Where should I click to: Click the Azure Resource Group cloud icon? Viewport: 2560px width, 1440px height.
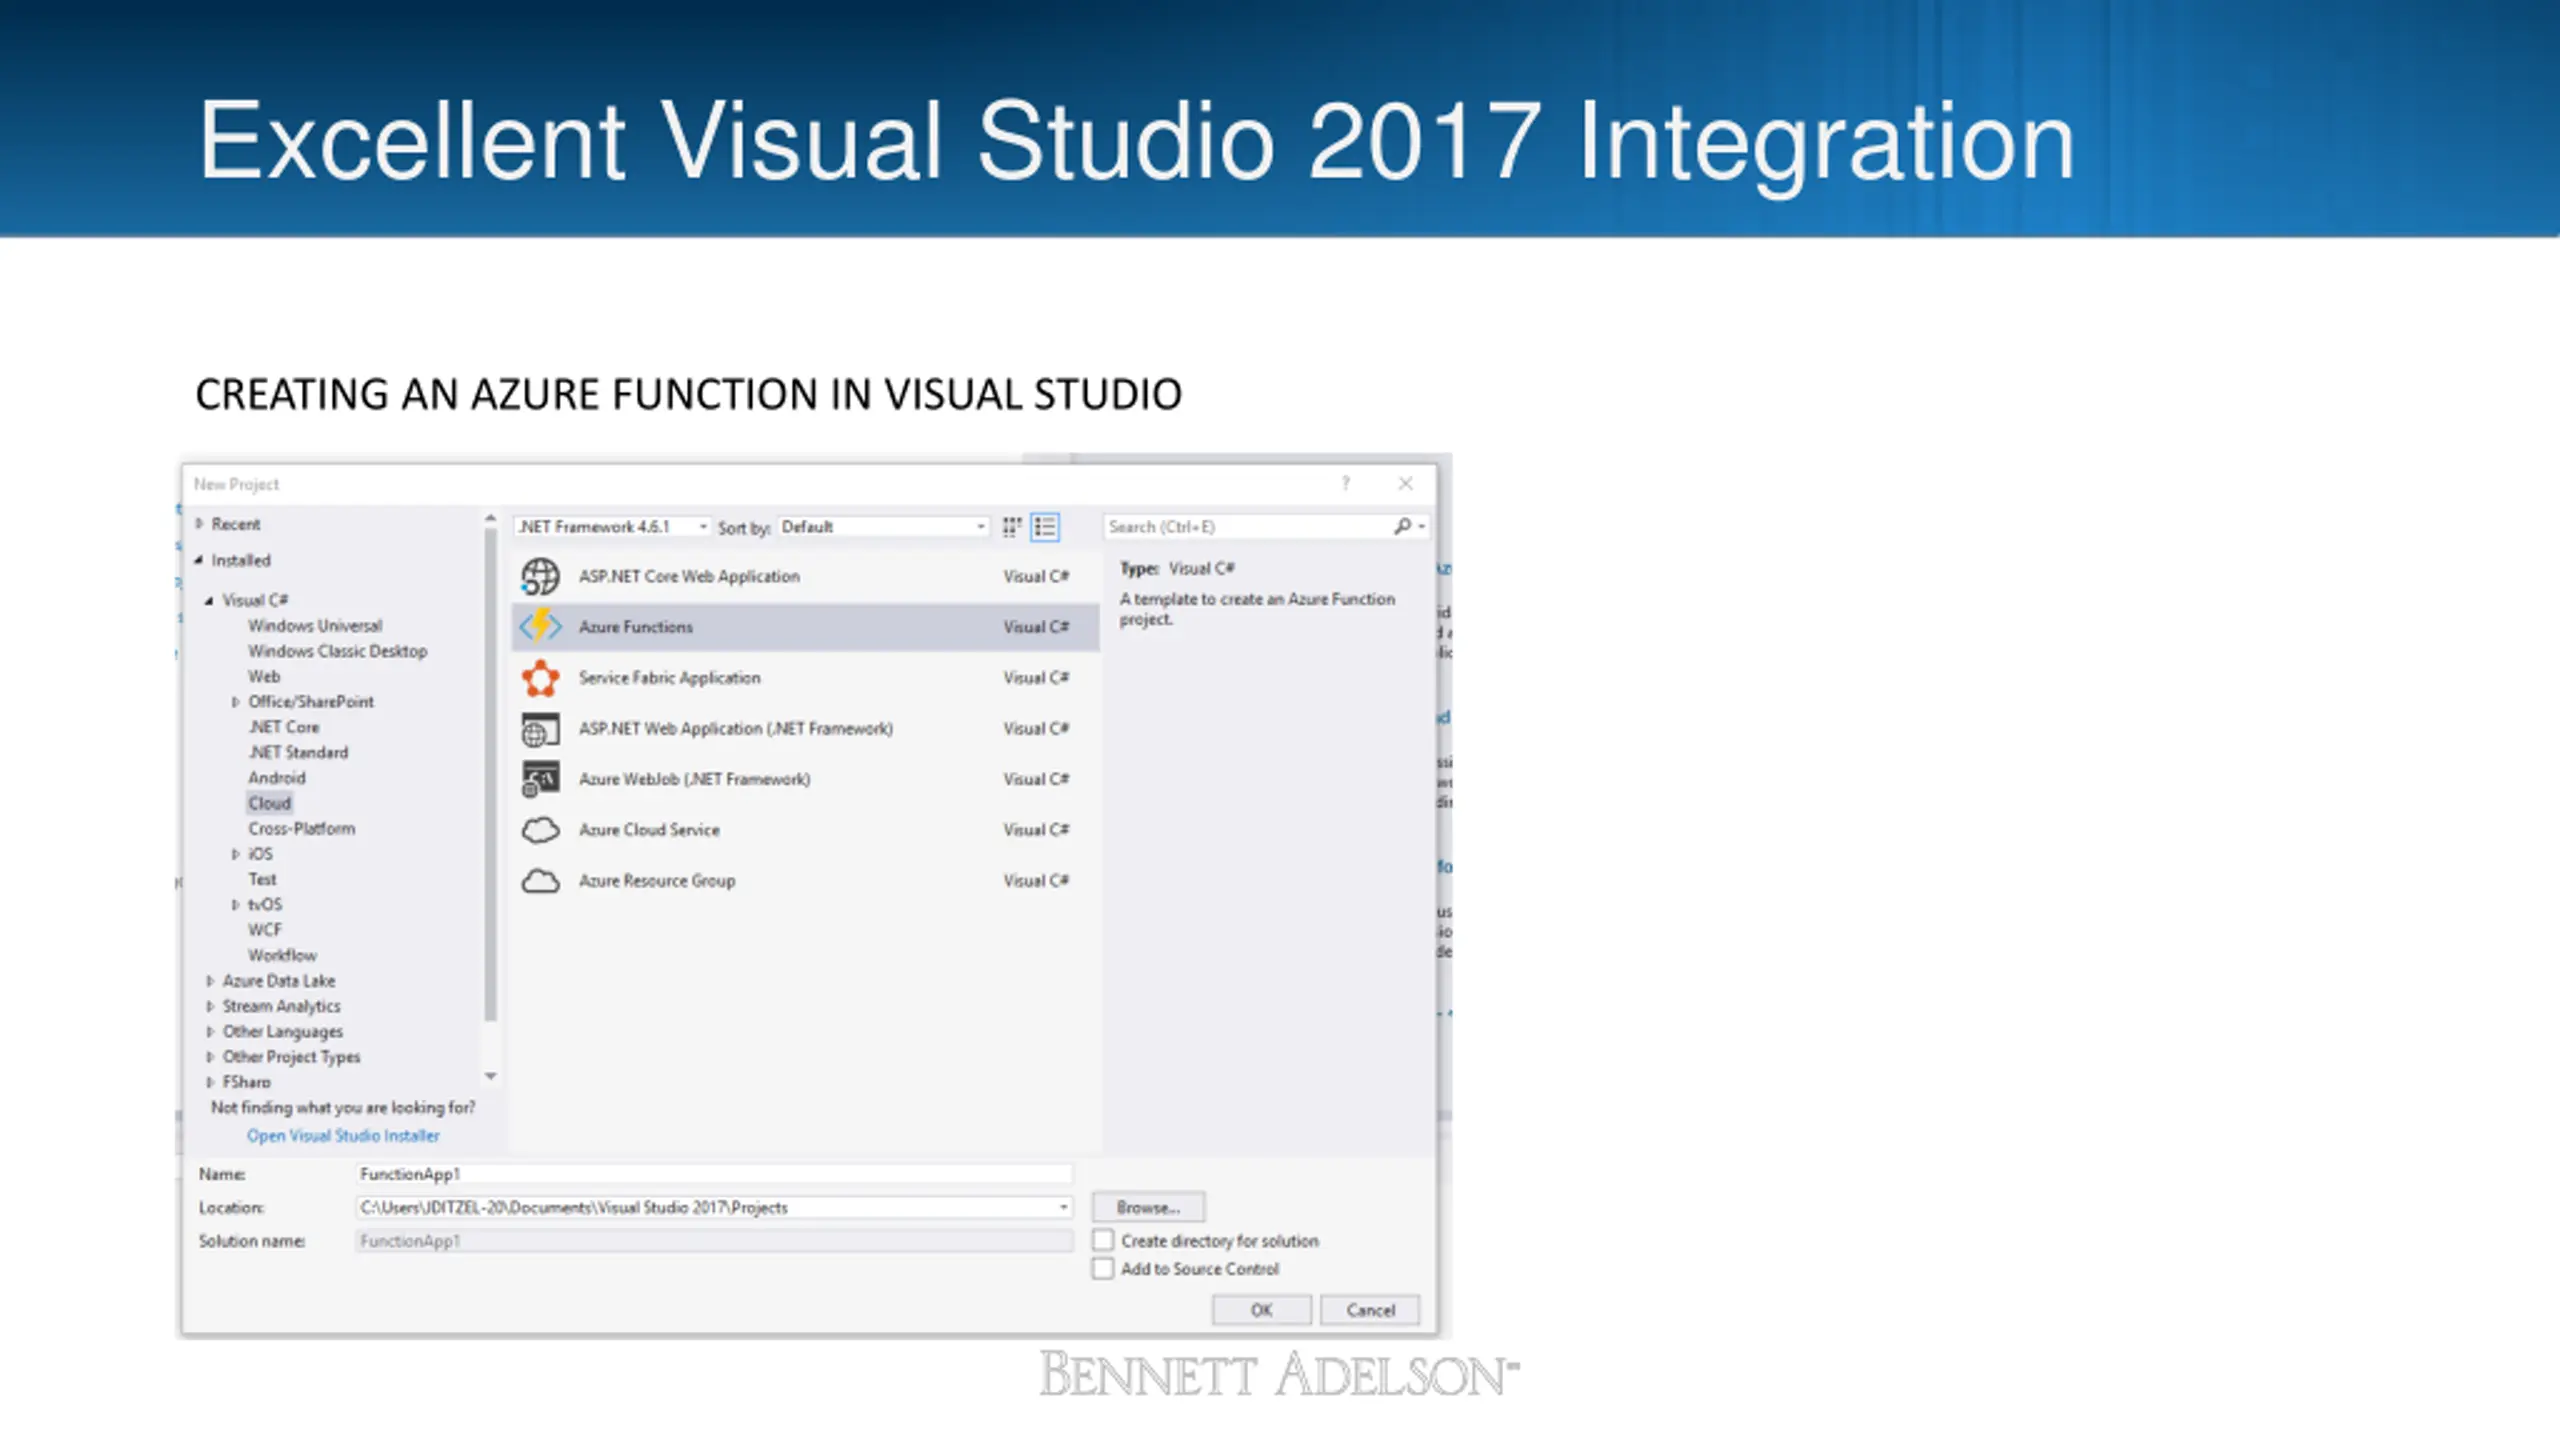coord(540,881)
